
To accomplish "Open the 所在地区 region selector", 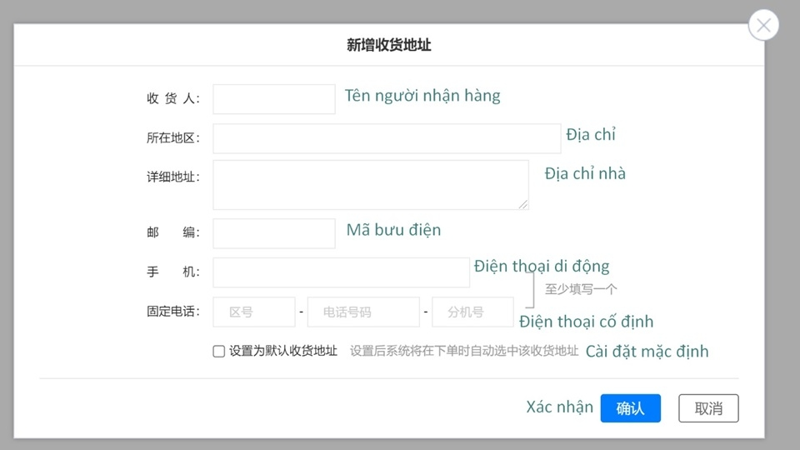I will point(386,138).
